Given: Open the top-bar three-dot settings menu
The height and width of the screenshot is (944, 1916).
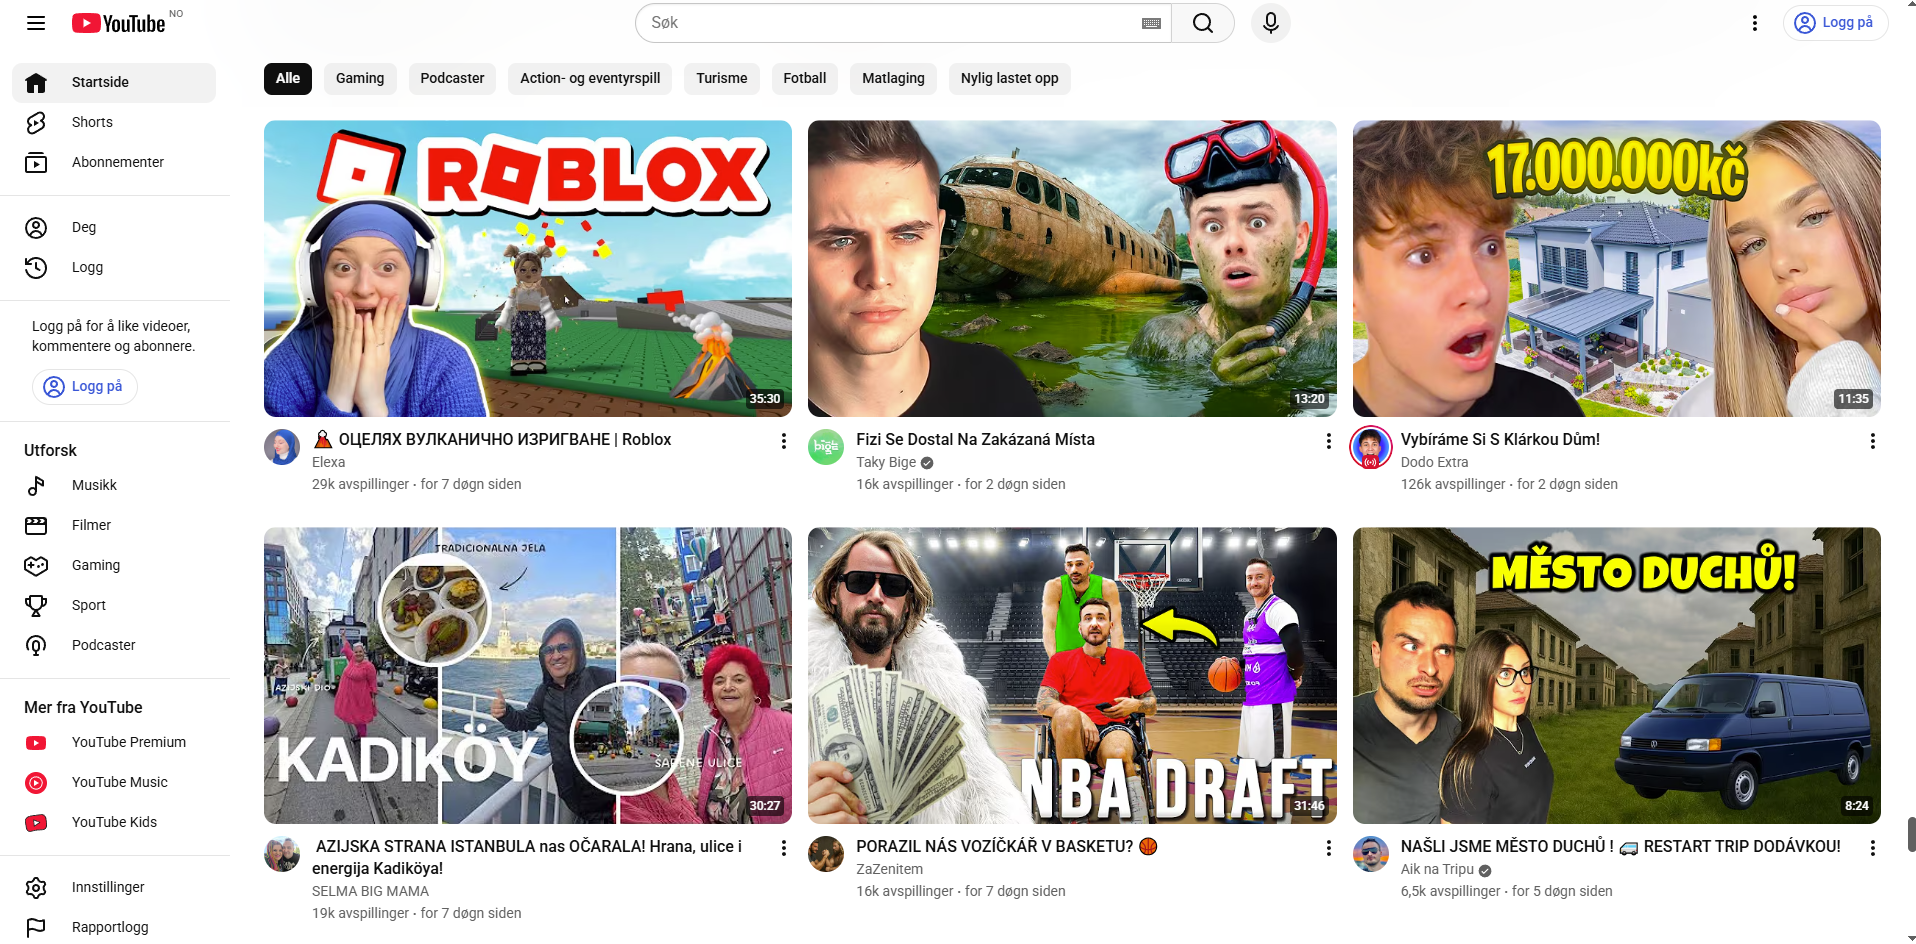Looking at the screenshot, I should [1755, 23].
